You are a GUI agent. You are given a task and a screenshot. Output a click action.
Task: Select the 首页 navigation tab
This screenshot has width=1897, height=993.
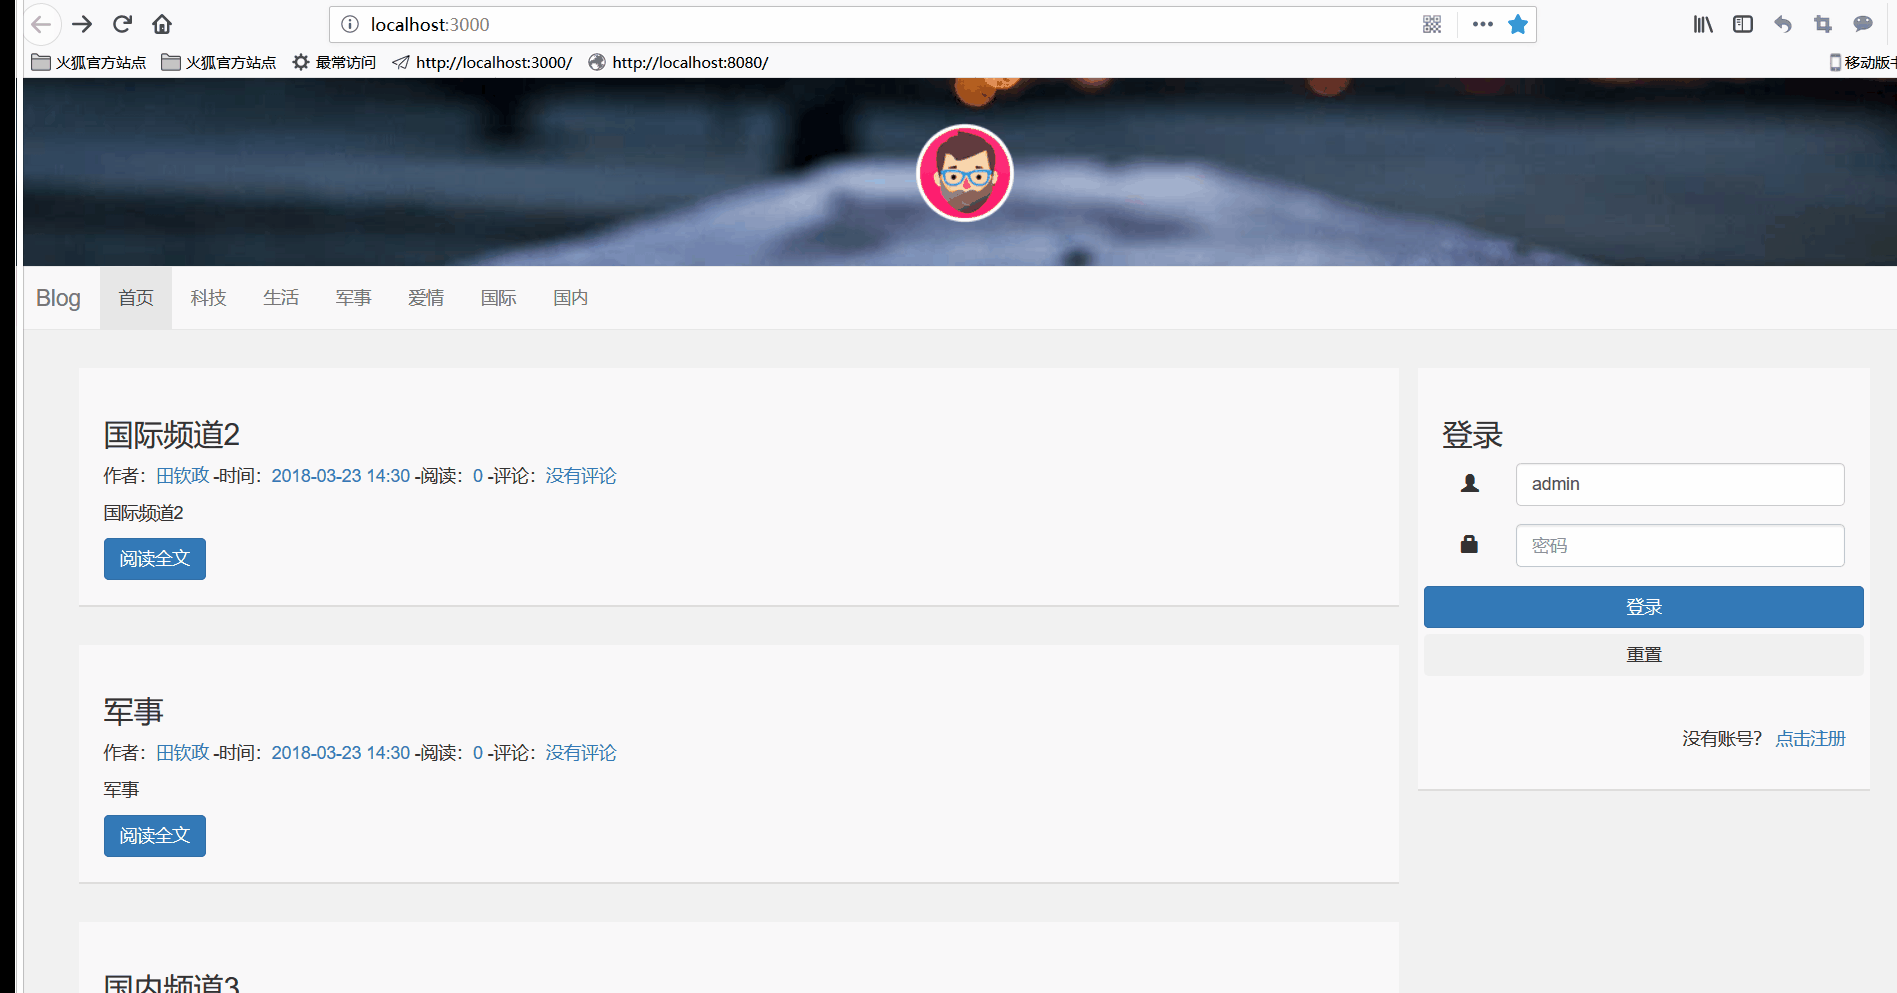[x=136, y=298]
